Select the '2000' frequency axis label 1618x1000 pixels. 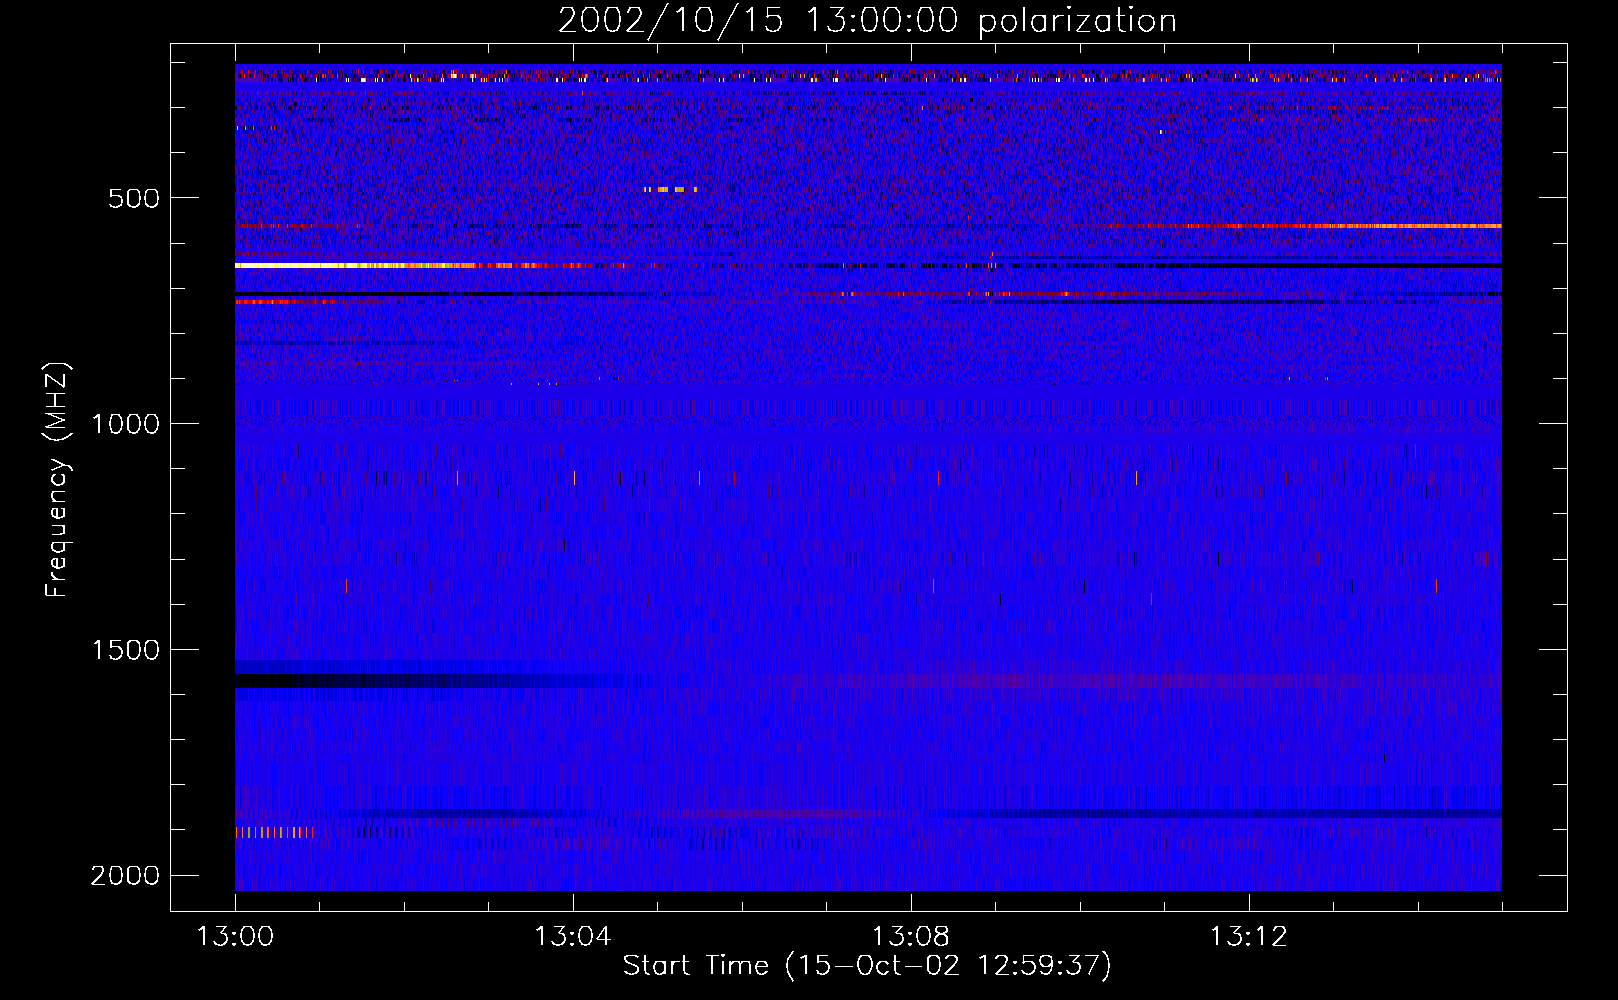(x=125, y=876)
